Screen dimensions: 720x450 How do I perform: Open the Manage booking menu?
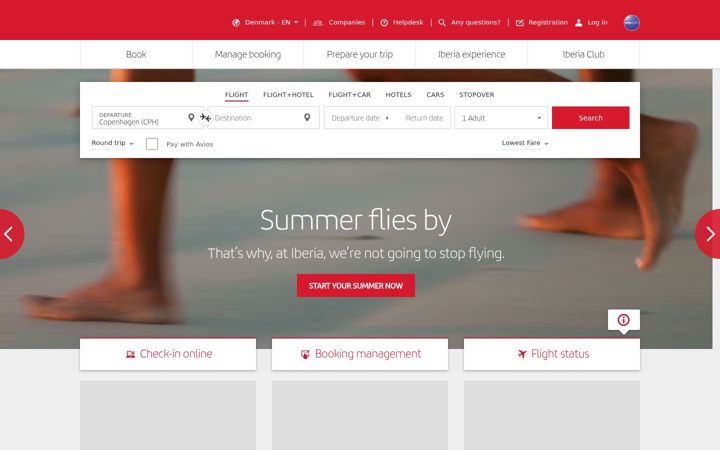coord(248,54)
